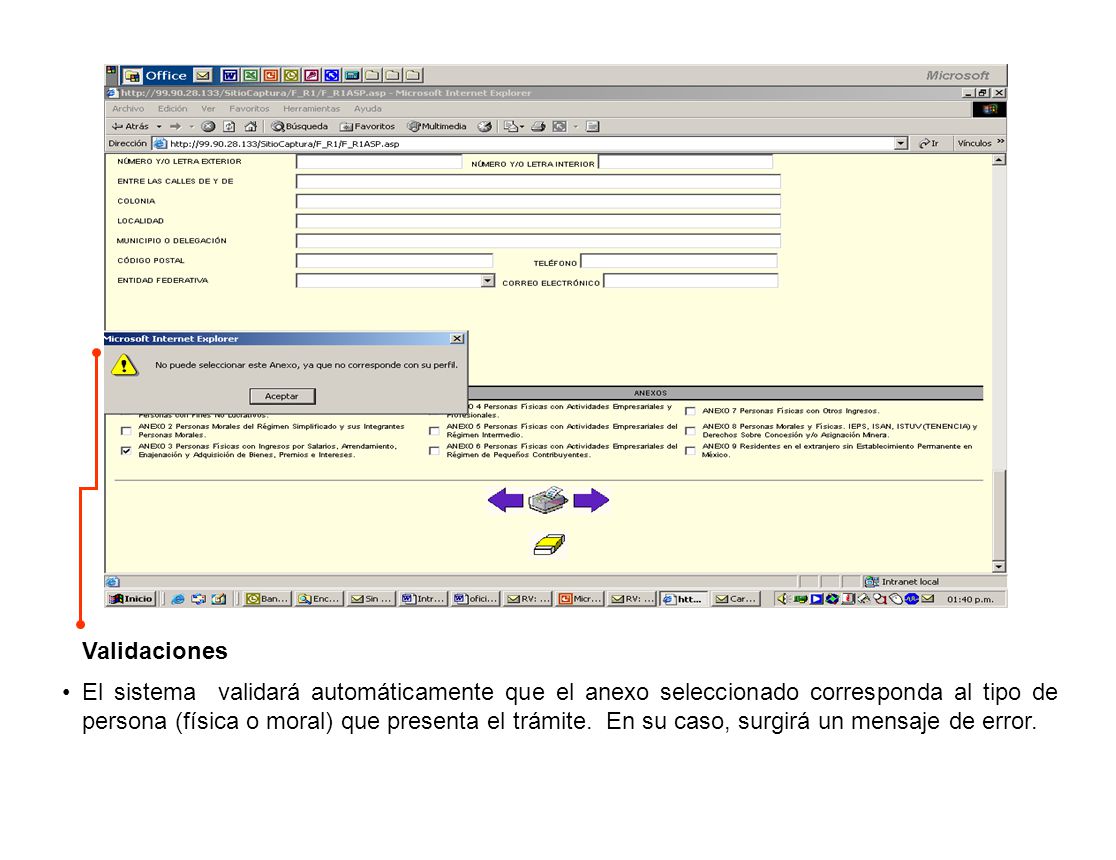Launch Excel from the Office shortcut bar
Image resolution: width=1116 pixels, height=860 pixels.
pyautogui.click(x=250, y=75)
